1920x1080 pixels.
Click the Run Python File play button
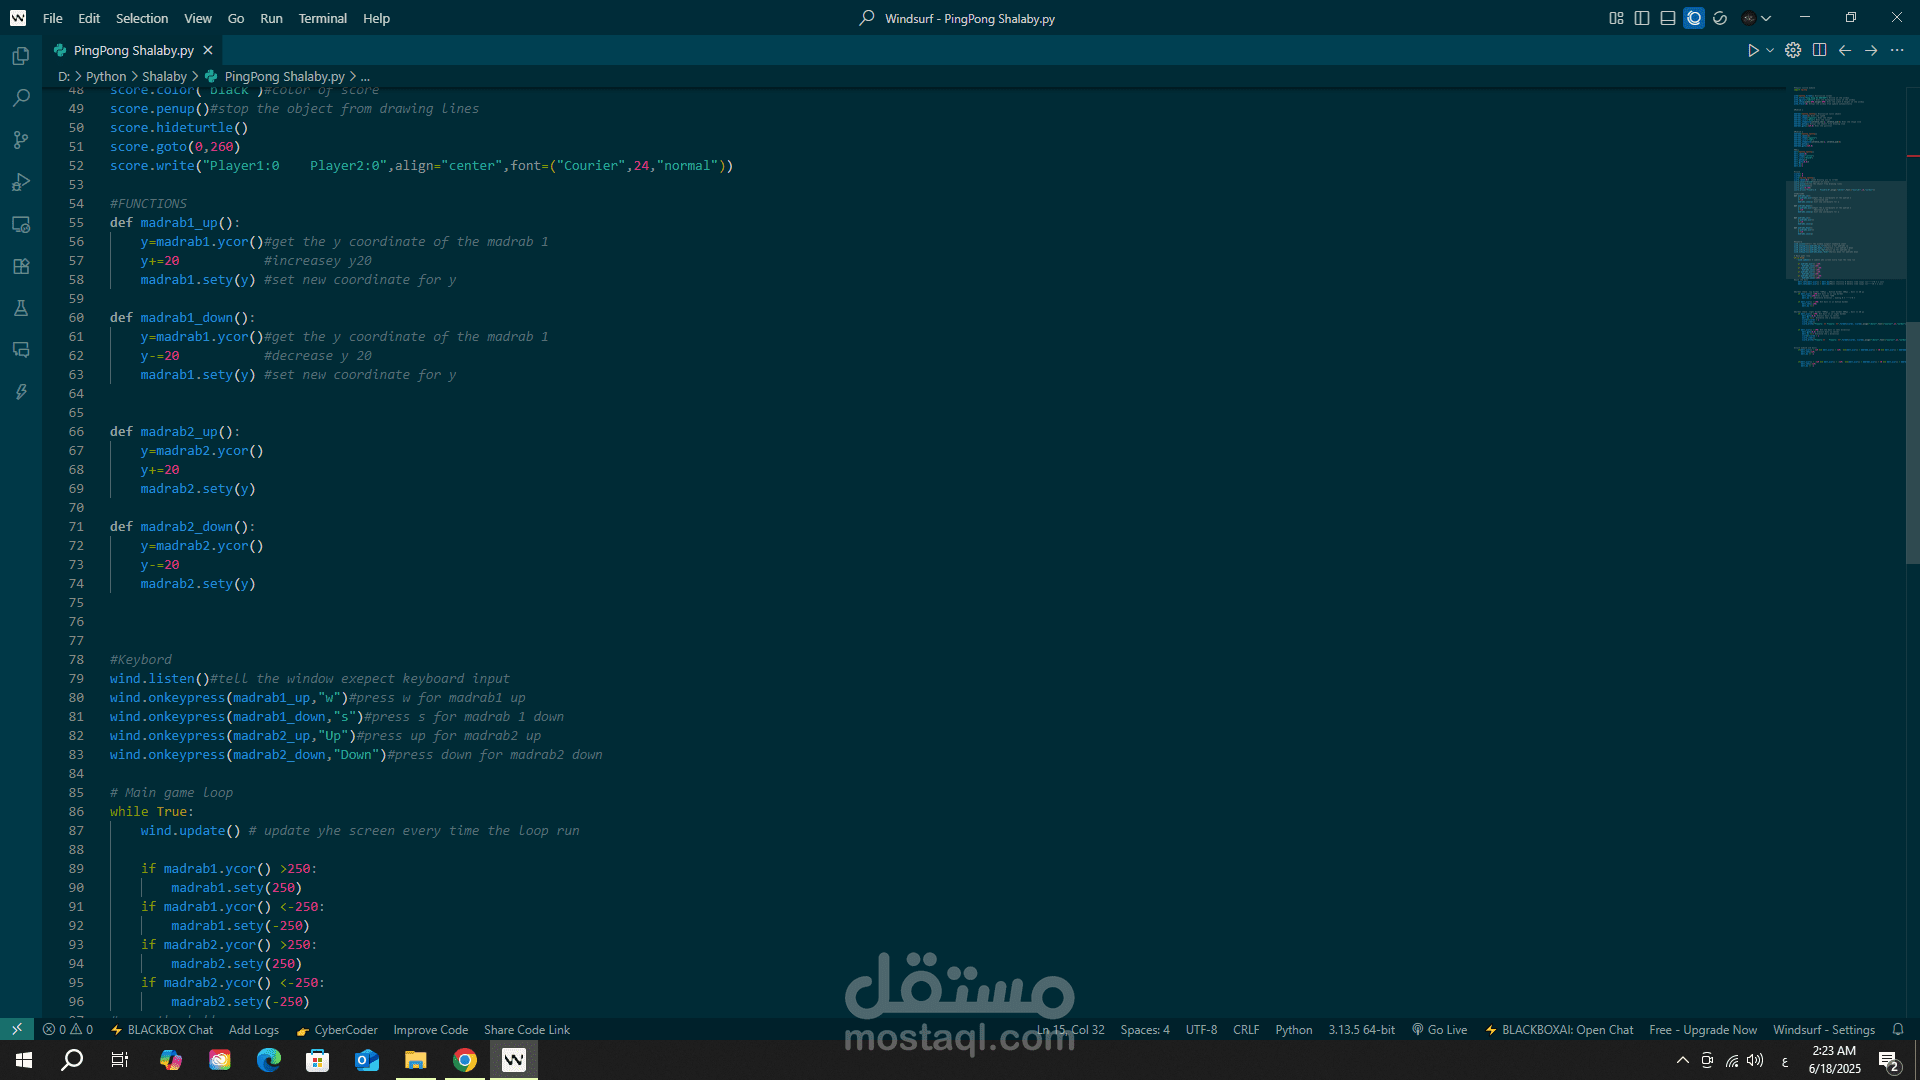[1752, 50]
